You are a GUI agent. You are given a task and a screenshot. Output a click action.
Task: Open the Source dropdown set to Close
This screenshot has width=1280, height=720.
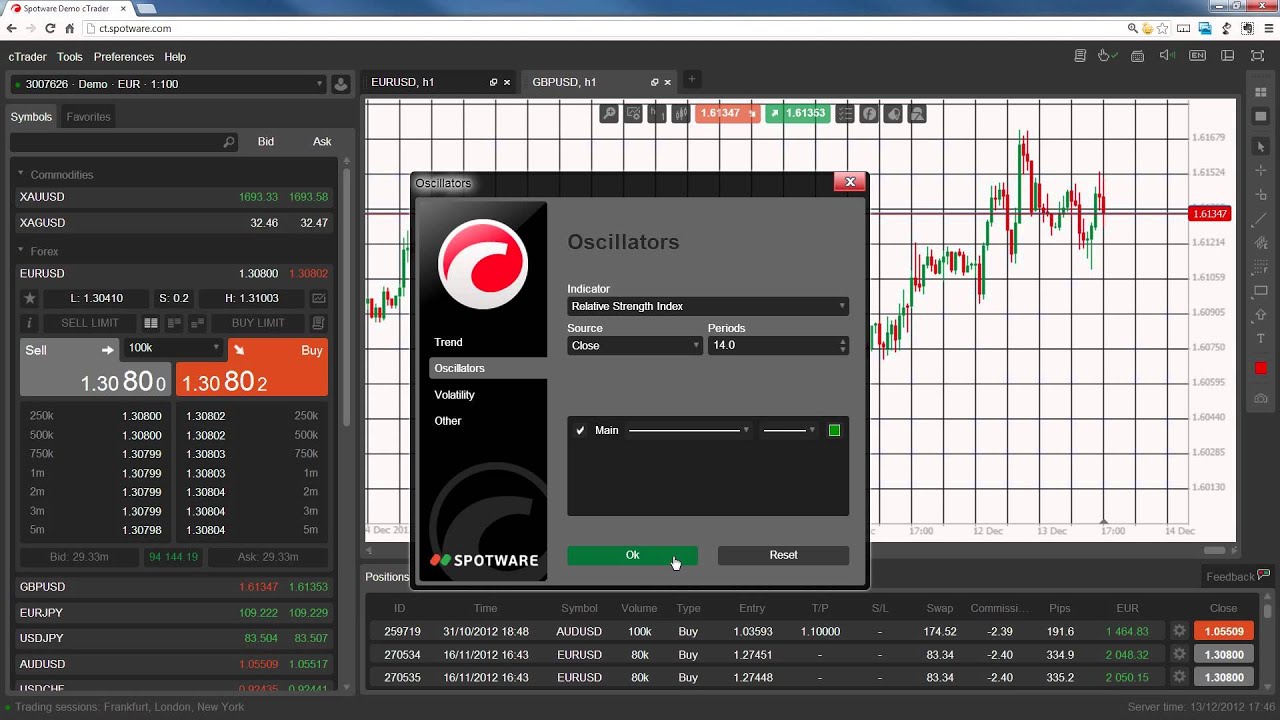635,345
